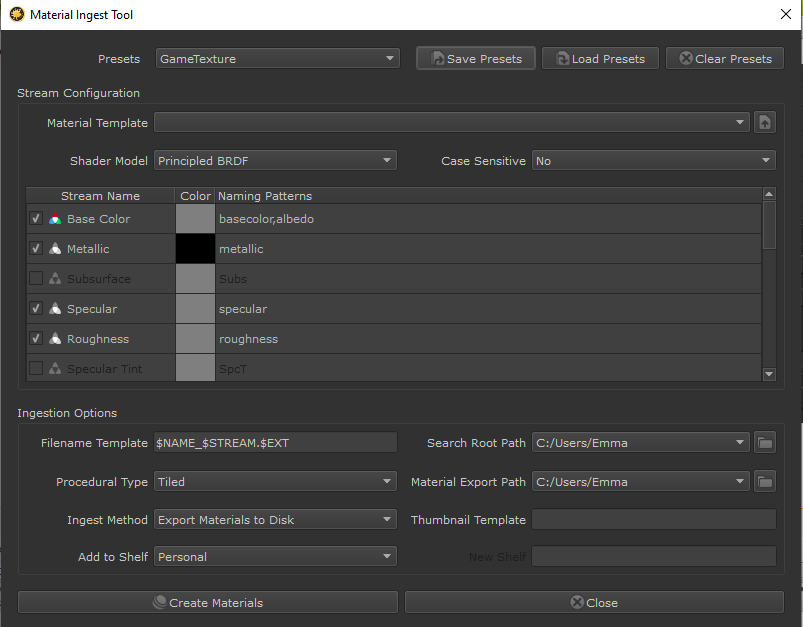Click the Specular stream type icon
Image resolution: width=803 pixels, height=627 pixels.
(x=55, y=309)
